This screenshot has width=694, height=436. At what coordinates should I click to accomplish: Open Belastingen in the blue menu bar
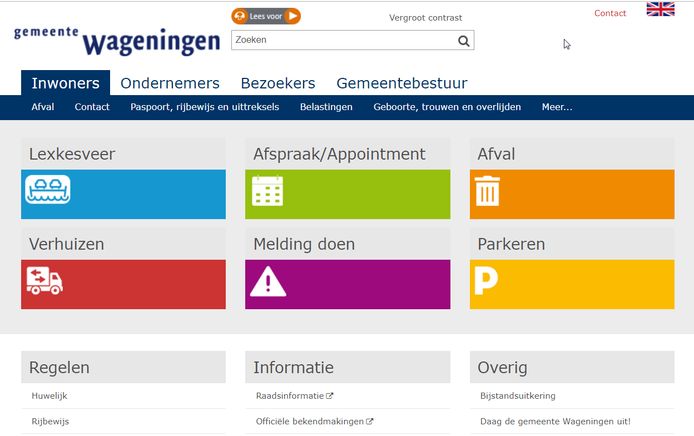coord(326,107)
